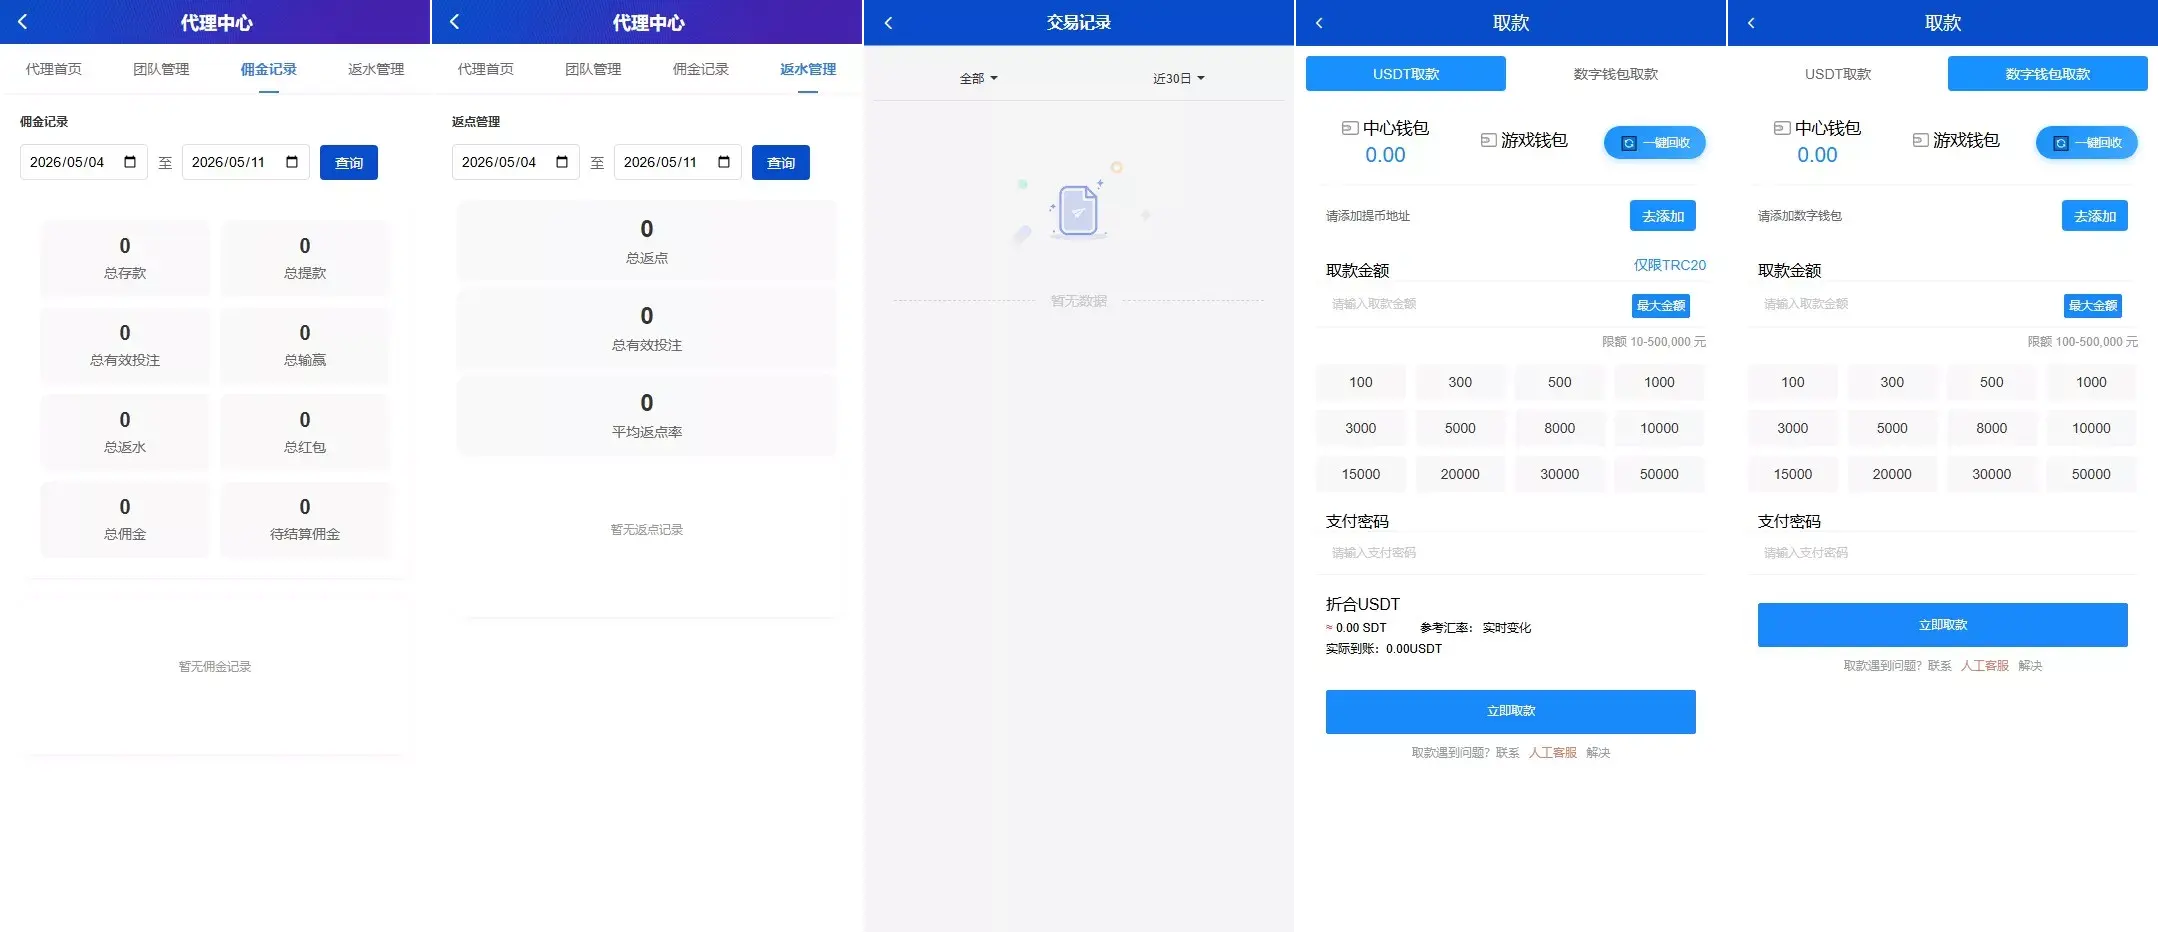Go back from commission records agent center

pyautogui.click(x=23, y=22)
